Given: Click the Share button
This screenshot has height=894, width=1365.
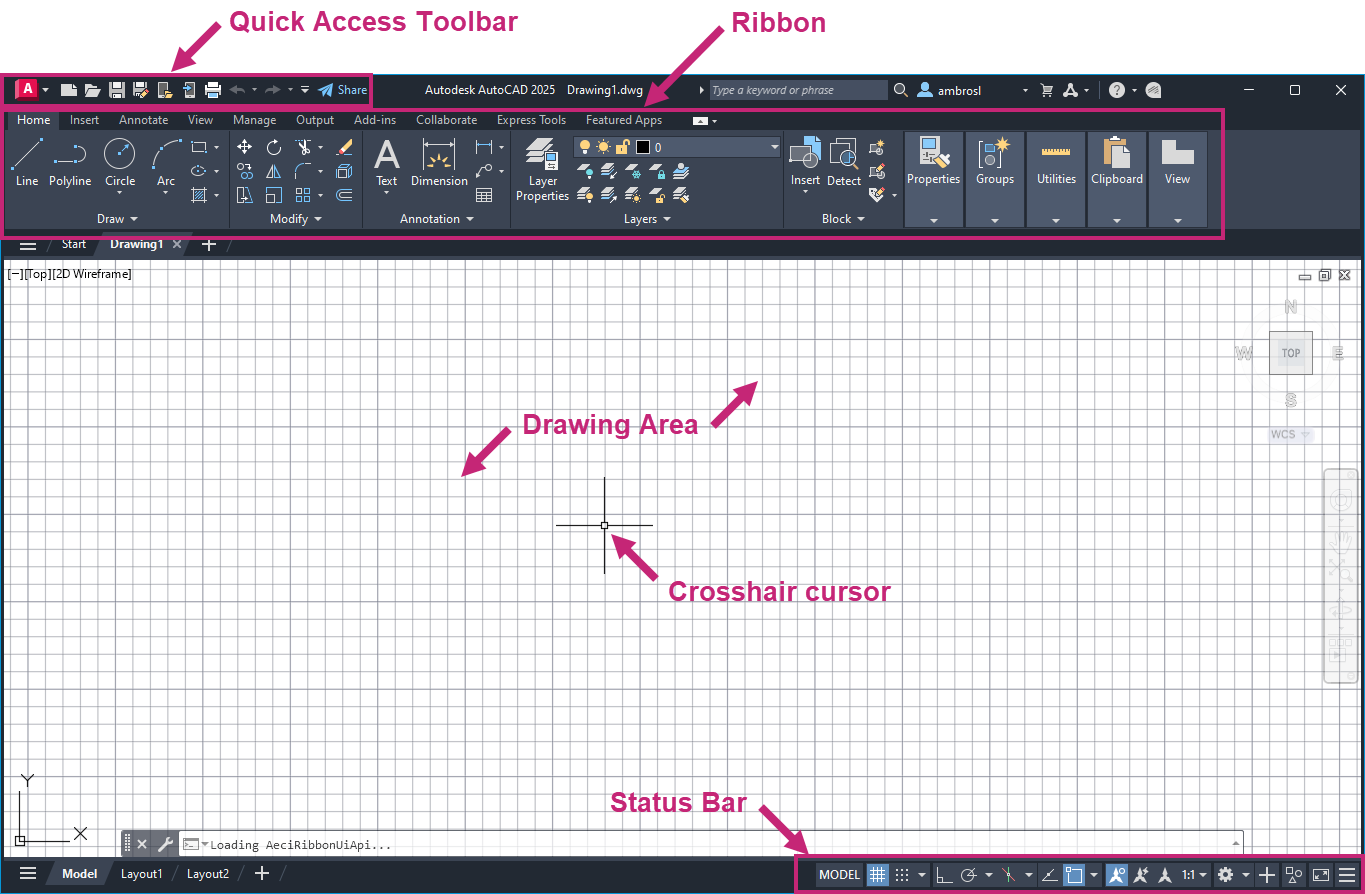Looking at the screenshot, I should (343, 90).
